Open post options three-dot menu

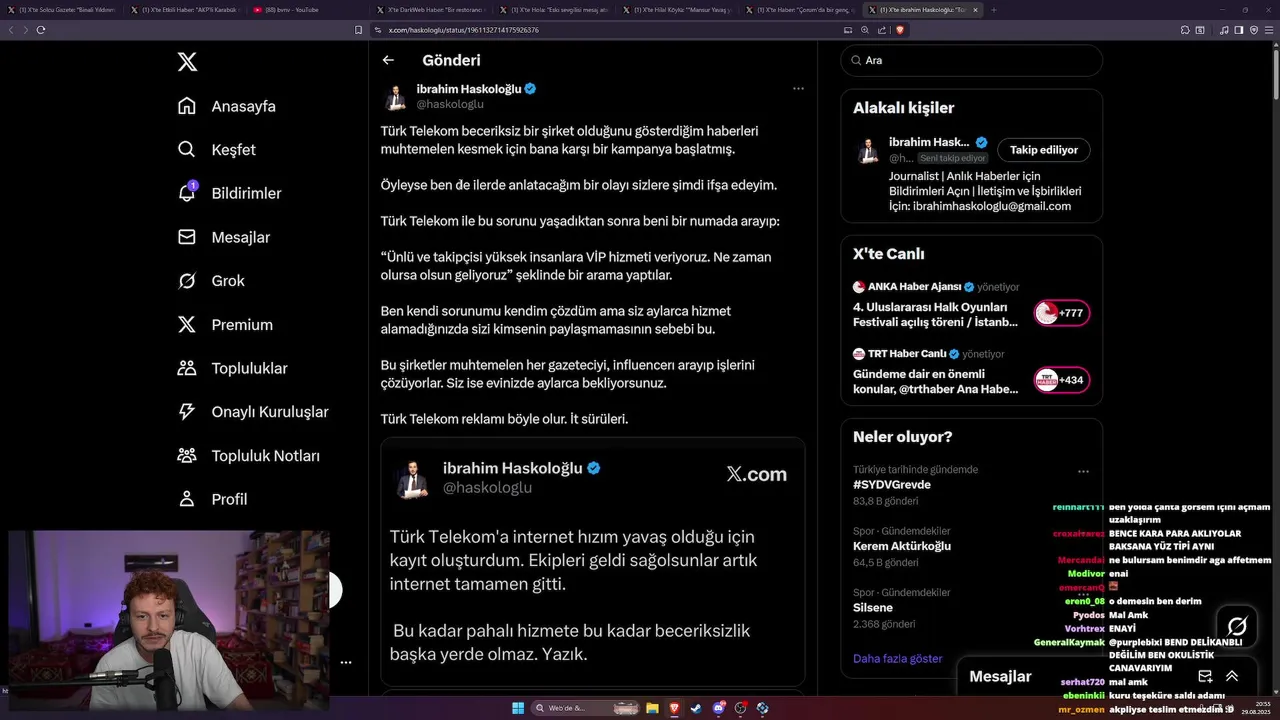point(798,88)
